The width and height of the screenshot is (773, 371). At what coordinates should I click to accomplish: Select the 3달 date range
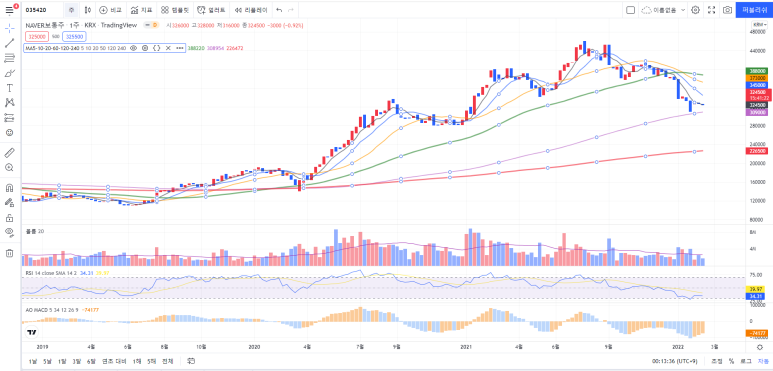click(x=77, y=361)
